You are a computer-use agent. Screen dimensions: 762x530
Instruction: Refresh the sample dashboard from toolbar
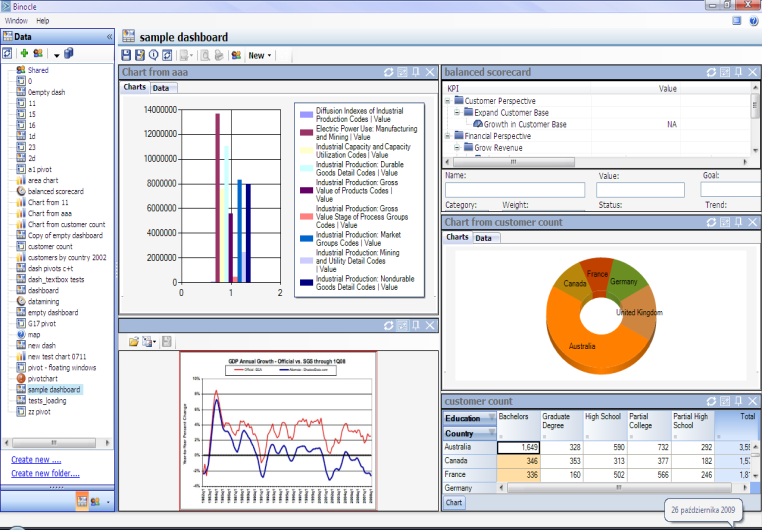click(x=167, y=55)
